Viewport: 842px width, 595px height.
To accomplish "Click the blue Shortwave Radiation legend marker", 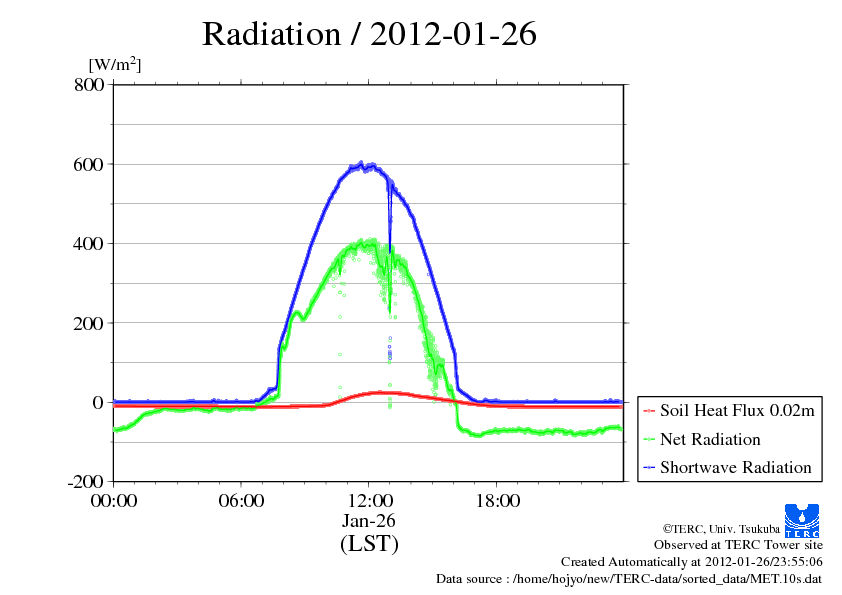I will click(649, 468).
